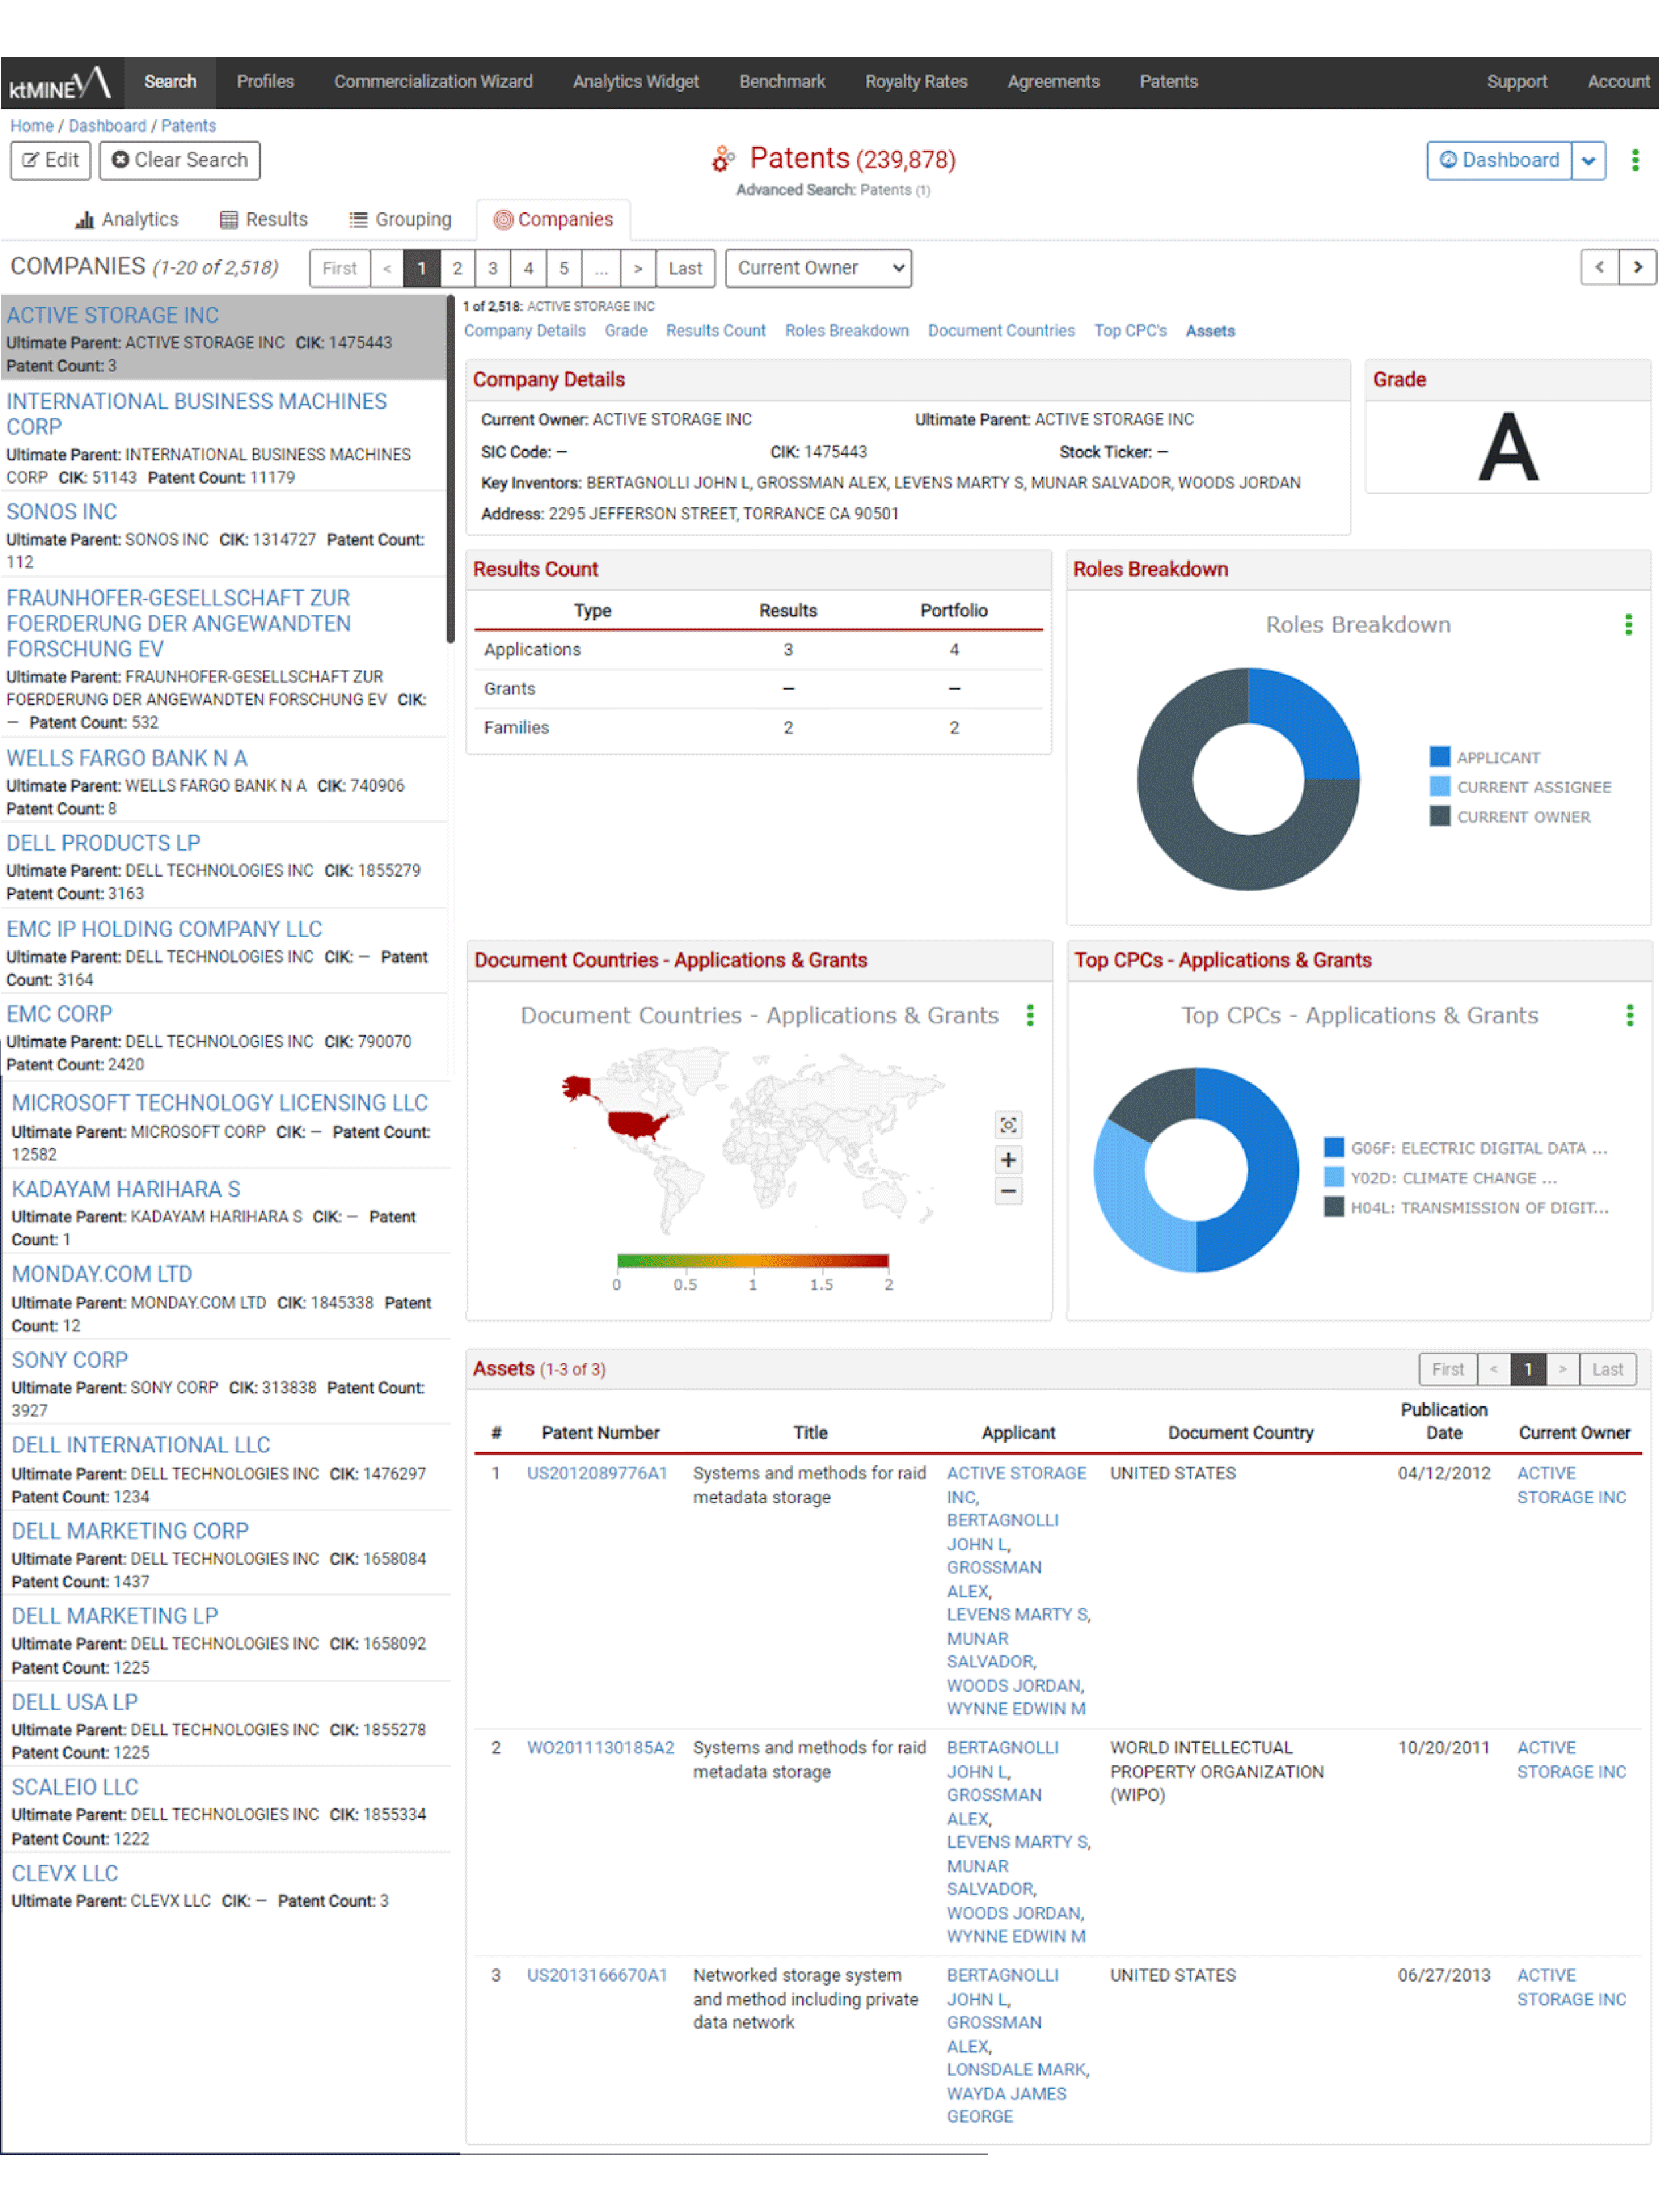Click the Dashboard button
Screen dimensions: 1659x2212
1499,161
